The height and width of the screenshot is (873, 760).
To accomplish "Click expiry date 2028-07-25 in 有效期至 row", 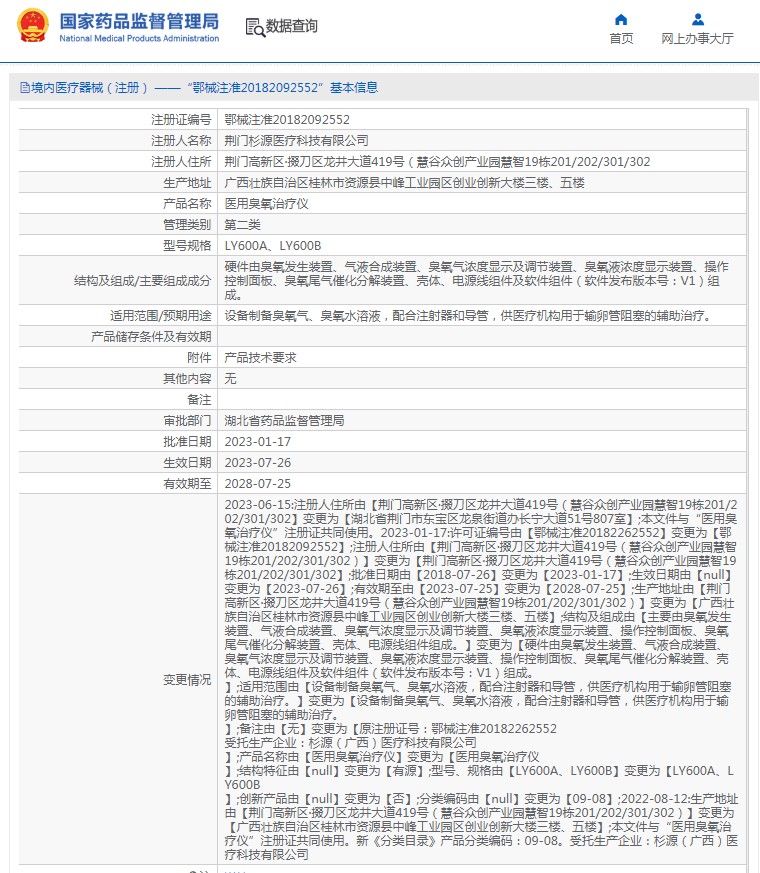I will tap(257, 484).
